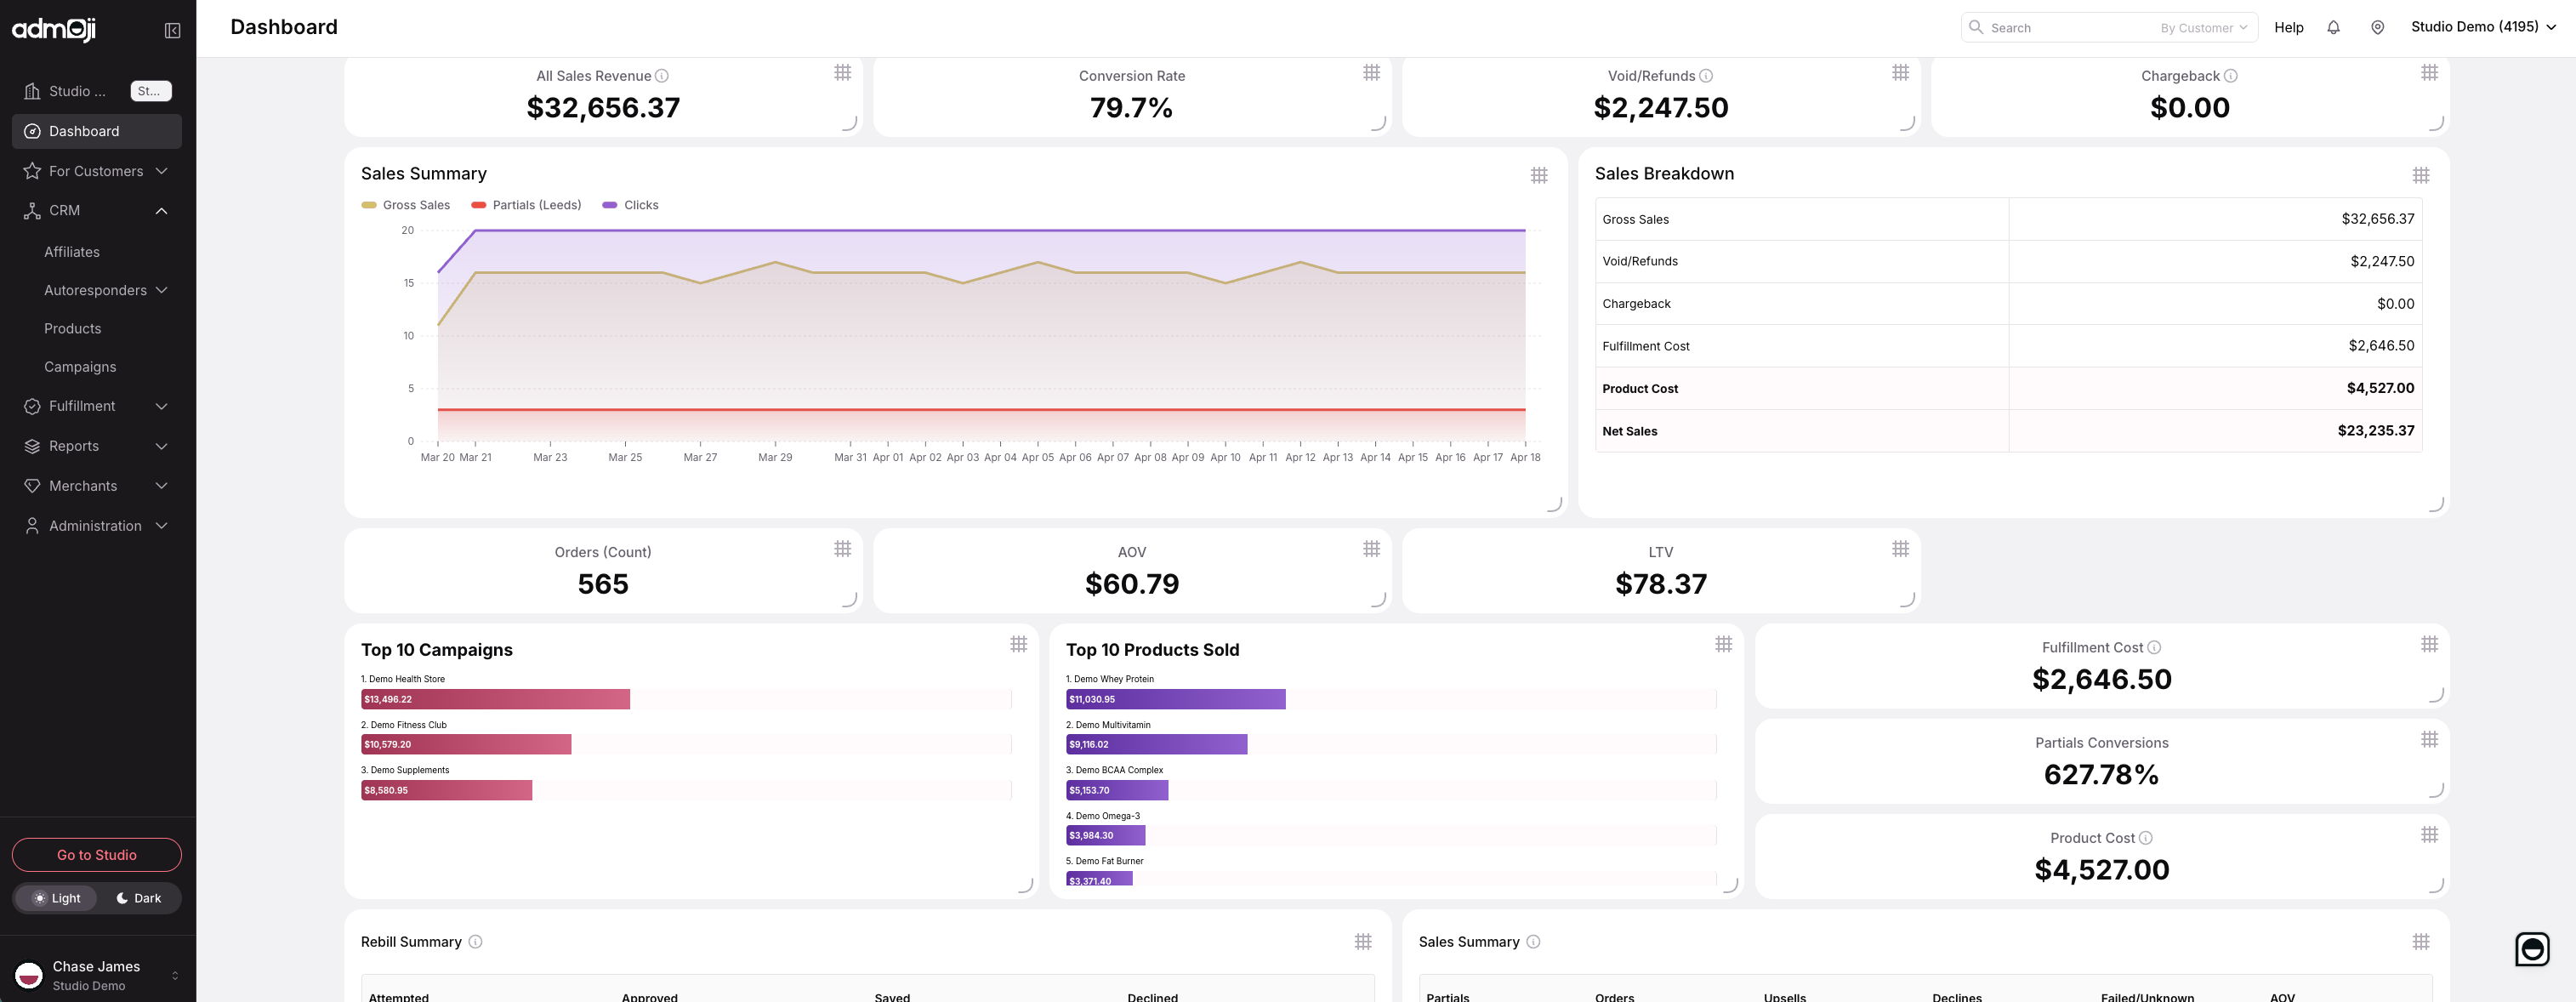Click the Top 10 Products Sold grid handle
This screenshot has width=2576, height=1002.
(1724, 644)
